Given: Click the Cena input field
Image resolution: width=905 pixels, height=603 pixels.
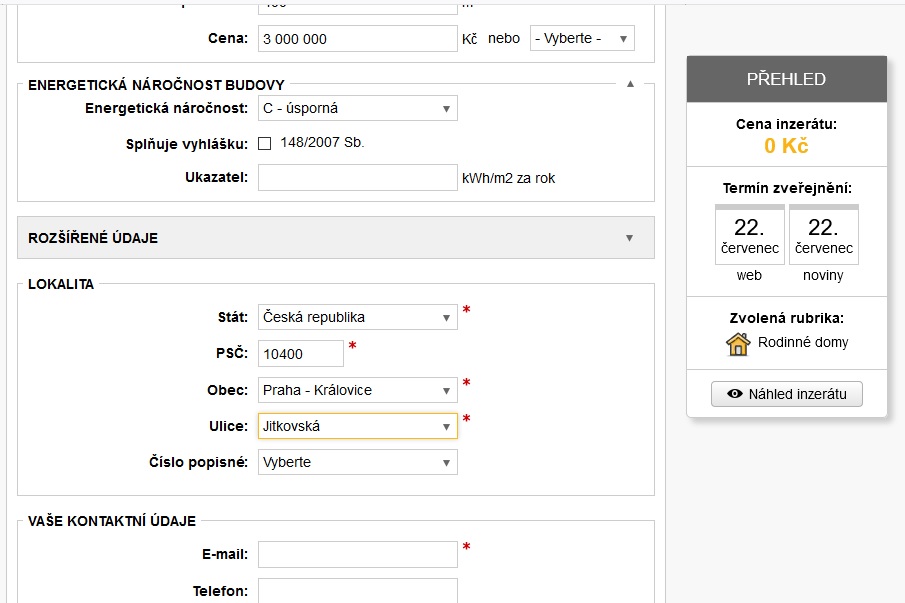Looking at the screenshot, I should 358,39.
